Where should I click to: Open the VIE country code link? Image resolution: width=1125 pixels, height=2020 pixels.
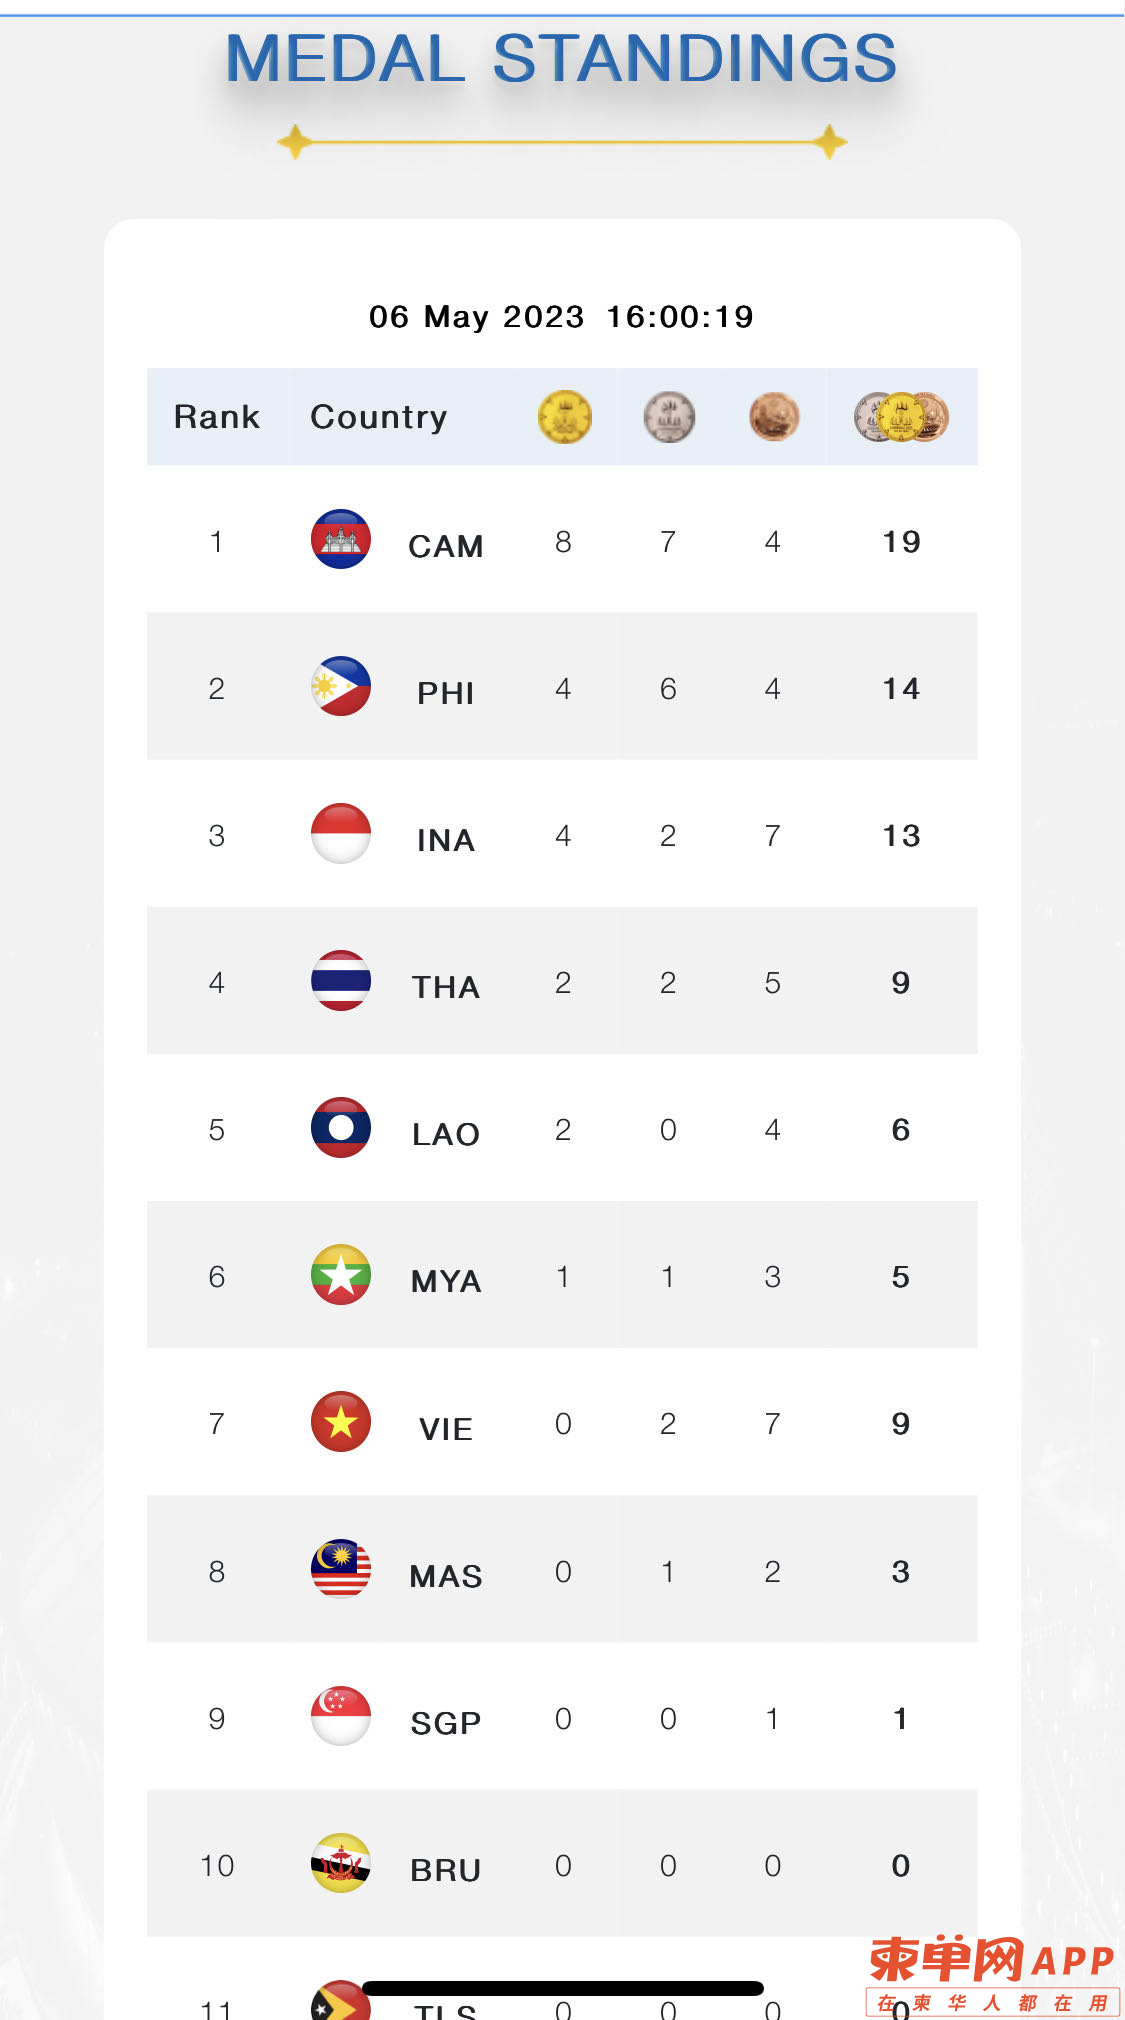click(446, 1429)
